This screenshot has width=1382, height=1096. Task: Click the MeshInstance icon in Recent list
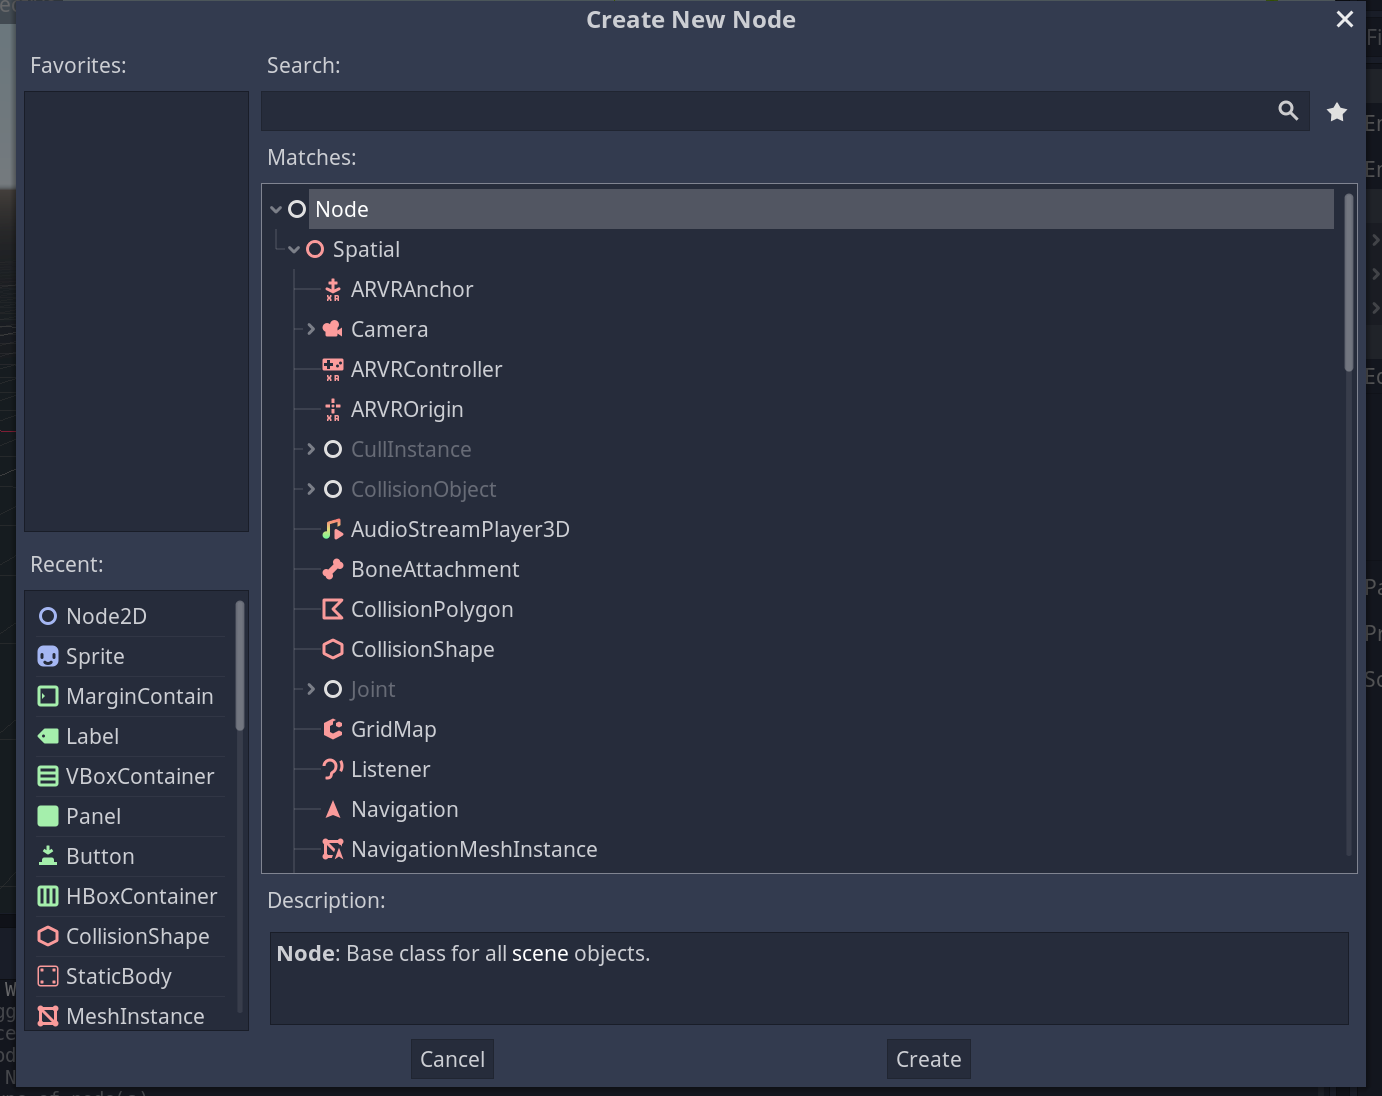point(47,1016)
